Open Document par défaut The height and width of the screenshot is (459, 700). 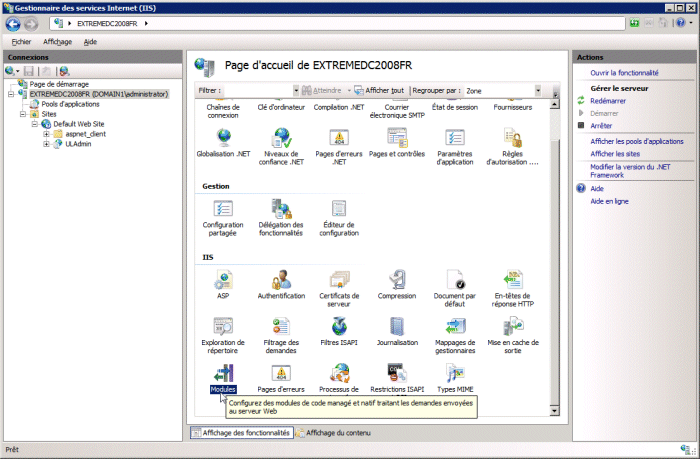(x=455, y=288)
